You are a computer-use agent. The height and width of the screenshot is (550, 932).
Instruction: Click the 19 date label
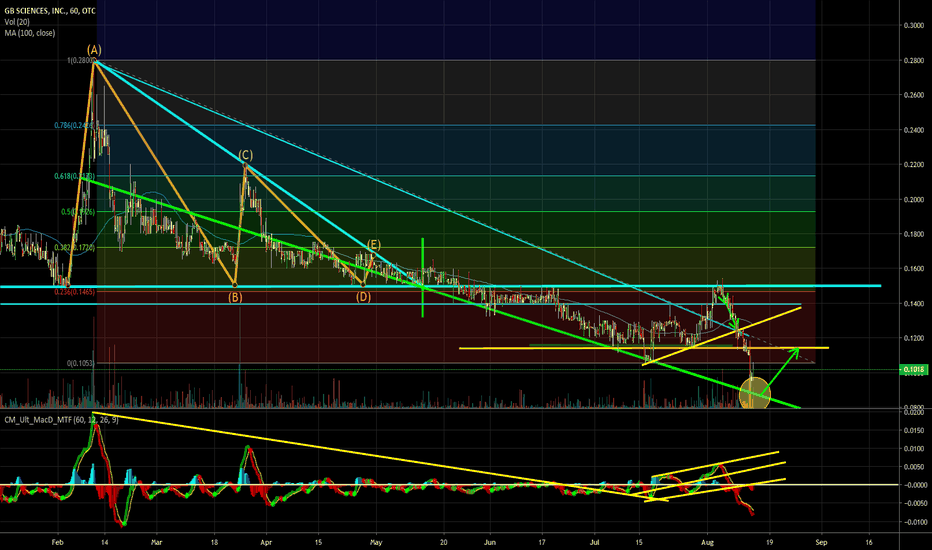(x=769, y=542)
